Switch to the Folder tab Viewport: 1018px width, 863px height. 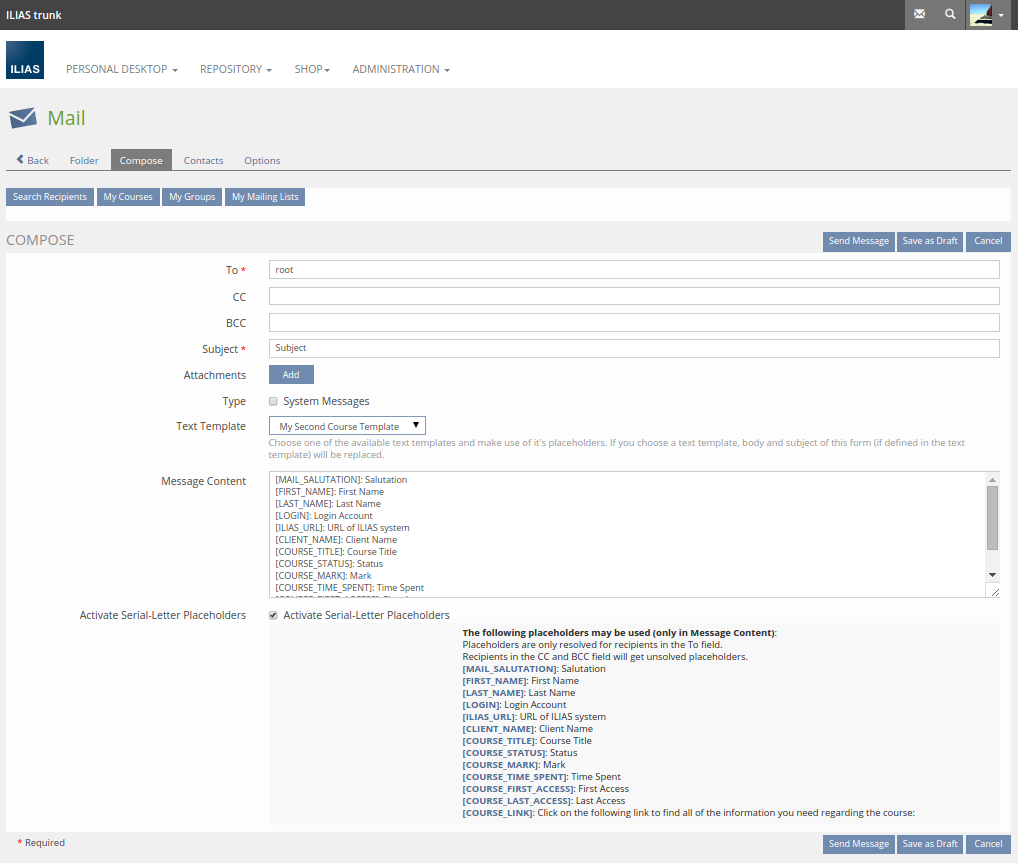point(84,160)
